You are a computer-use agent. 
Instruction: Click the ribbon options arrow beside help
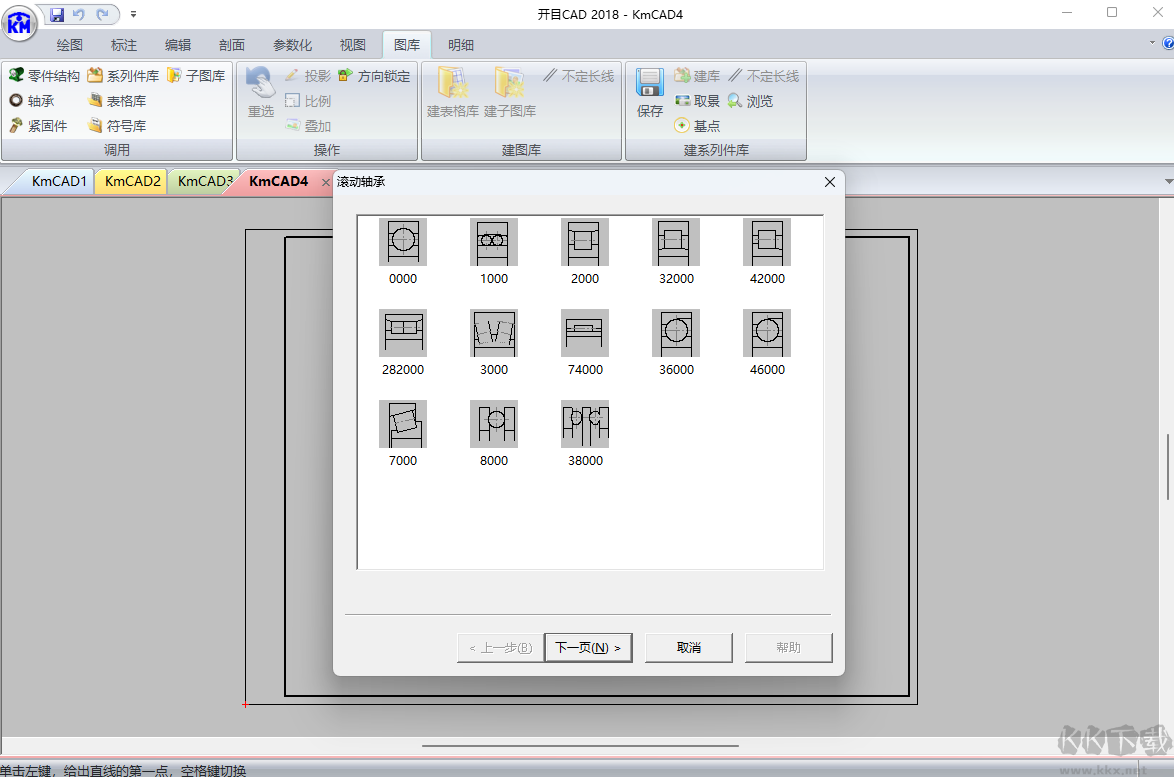pos(1152,43)
